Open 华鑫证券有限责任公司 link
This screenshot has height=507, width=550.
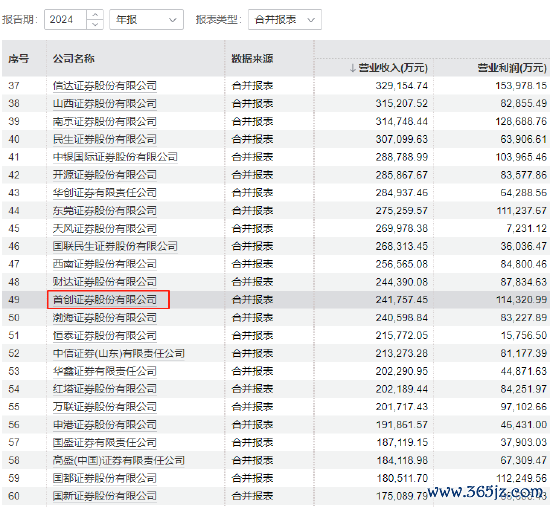(x=105, y=371)
